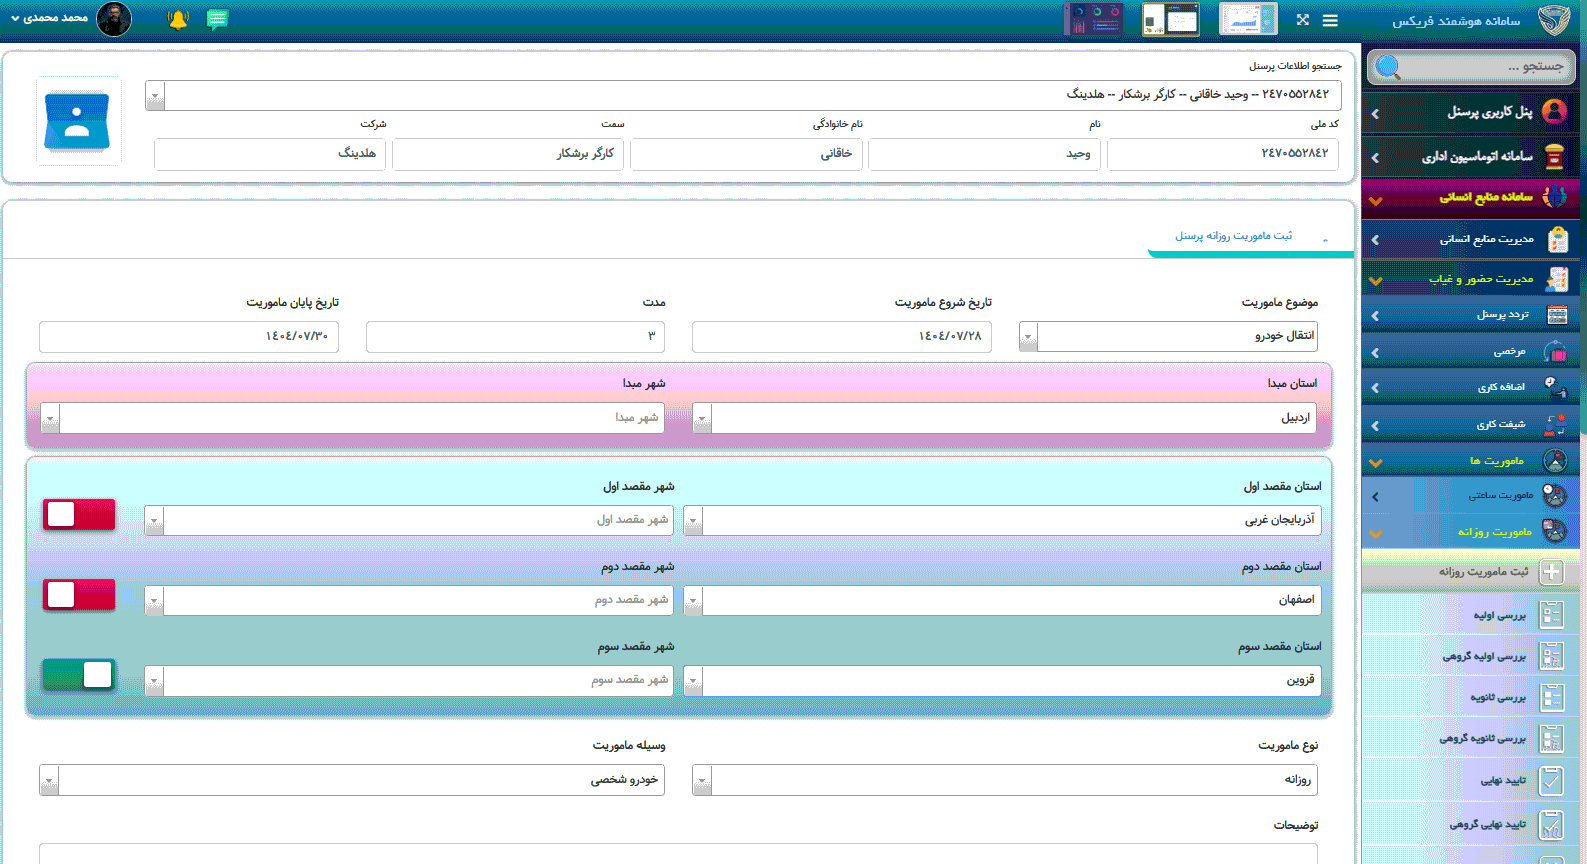Select the ثبت ماموریت روزانه پرسنل tab
The image size is (1587, 864).
pos(1233,236)
